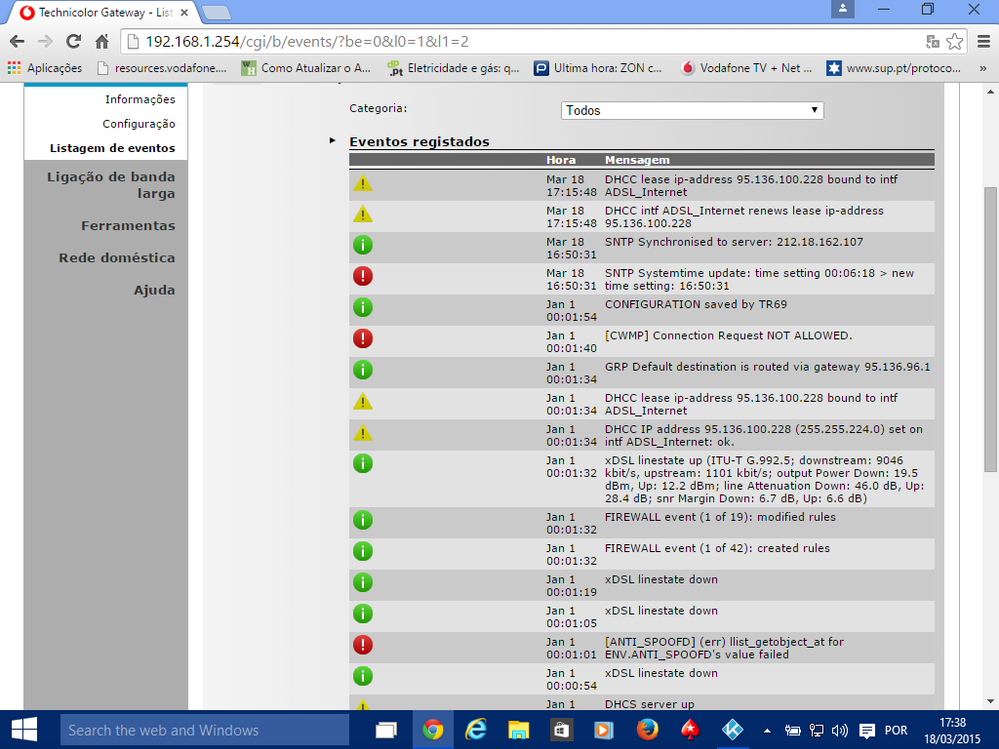Click the Configuração link in sidebar
Image resolution: width=999 pixels, height=749 pixels.
click(x=138, y=124)
